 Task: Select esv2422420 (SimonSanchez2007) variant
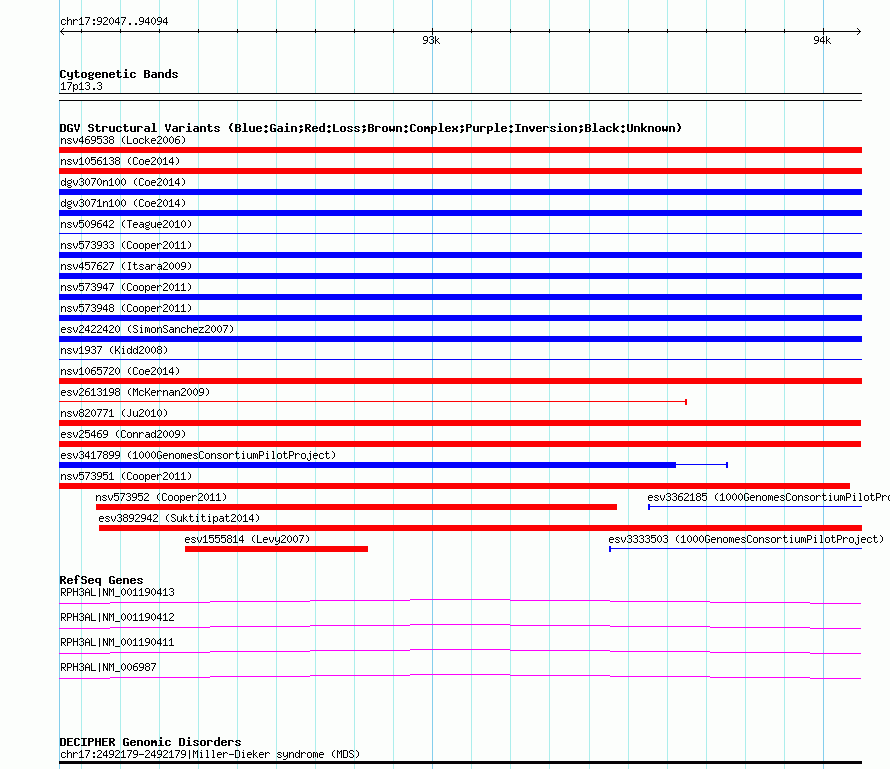(147, 329)
